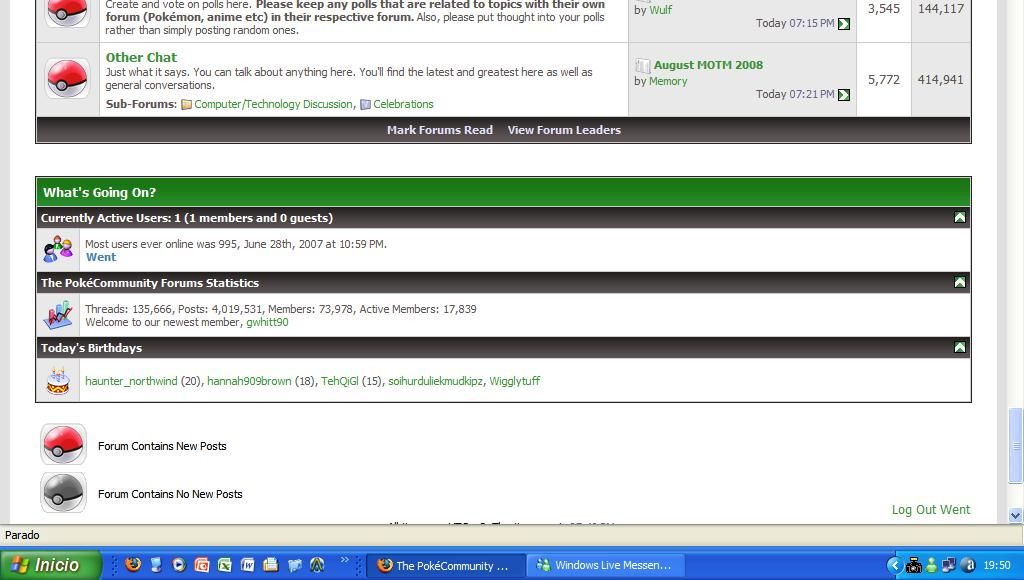Viewport: 1024px width, 580px height.
Task: Open TehQiGl's profile
Action: tap(340, 381)
